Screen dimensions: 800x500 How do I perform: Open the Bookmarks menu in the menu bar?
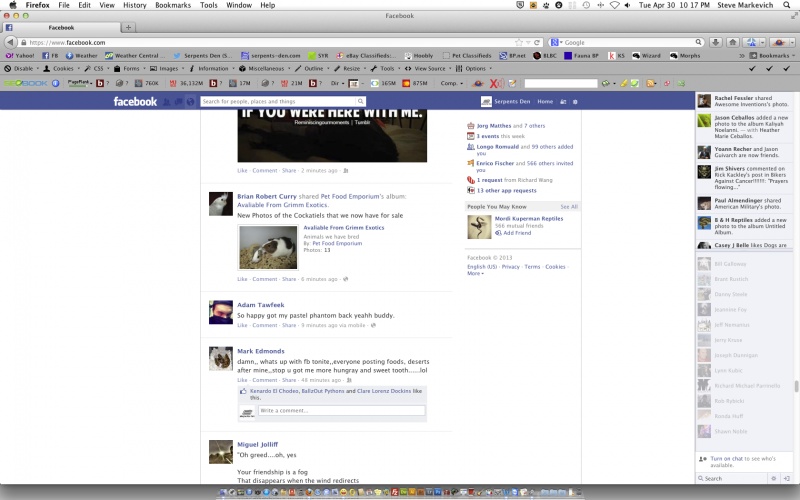(173, 5)
